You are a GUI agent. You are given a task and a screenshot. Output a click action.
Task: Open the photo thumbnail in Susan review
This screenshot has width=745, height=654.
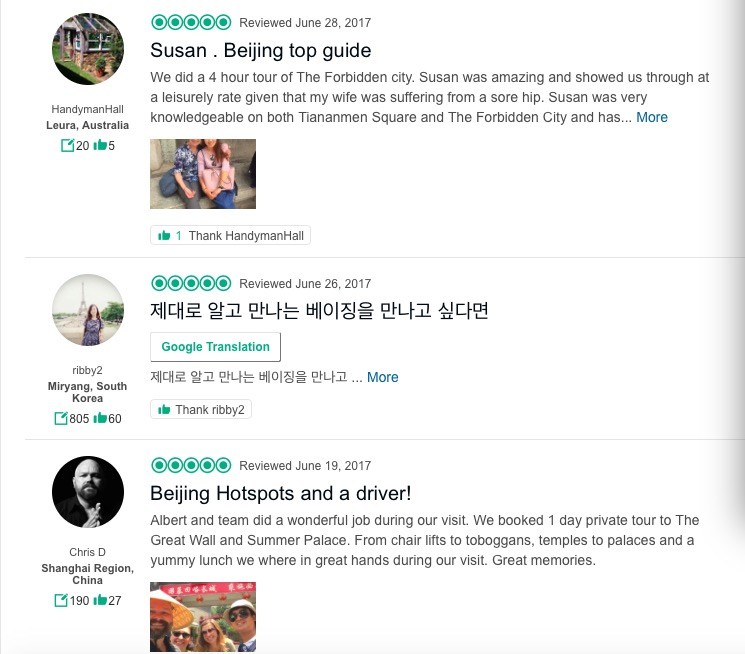(x=203, y=174)
